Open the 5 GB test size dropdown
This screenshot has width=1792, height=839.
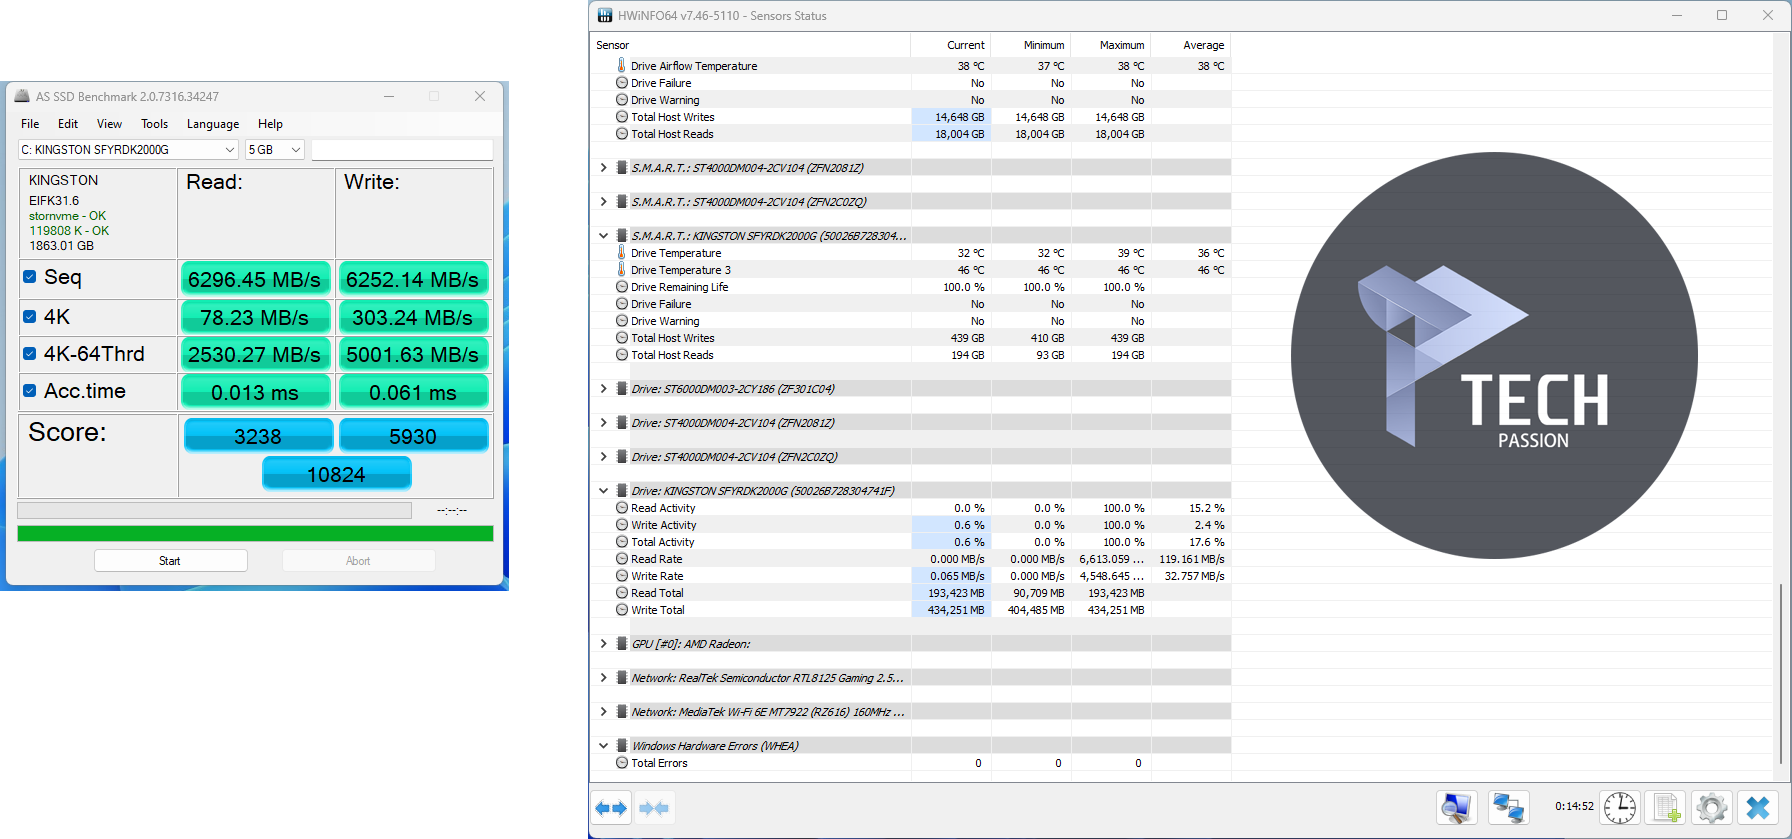point(275,150)
